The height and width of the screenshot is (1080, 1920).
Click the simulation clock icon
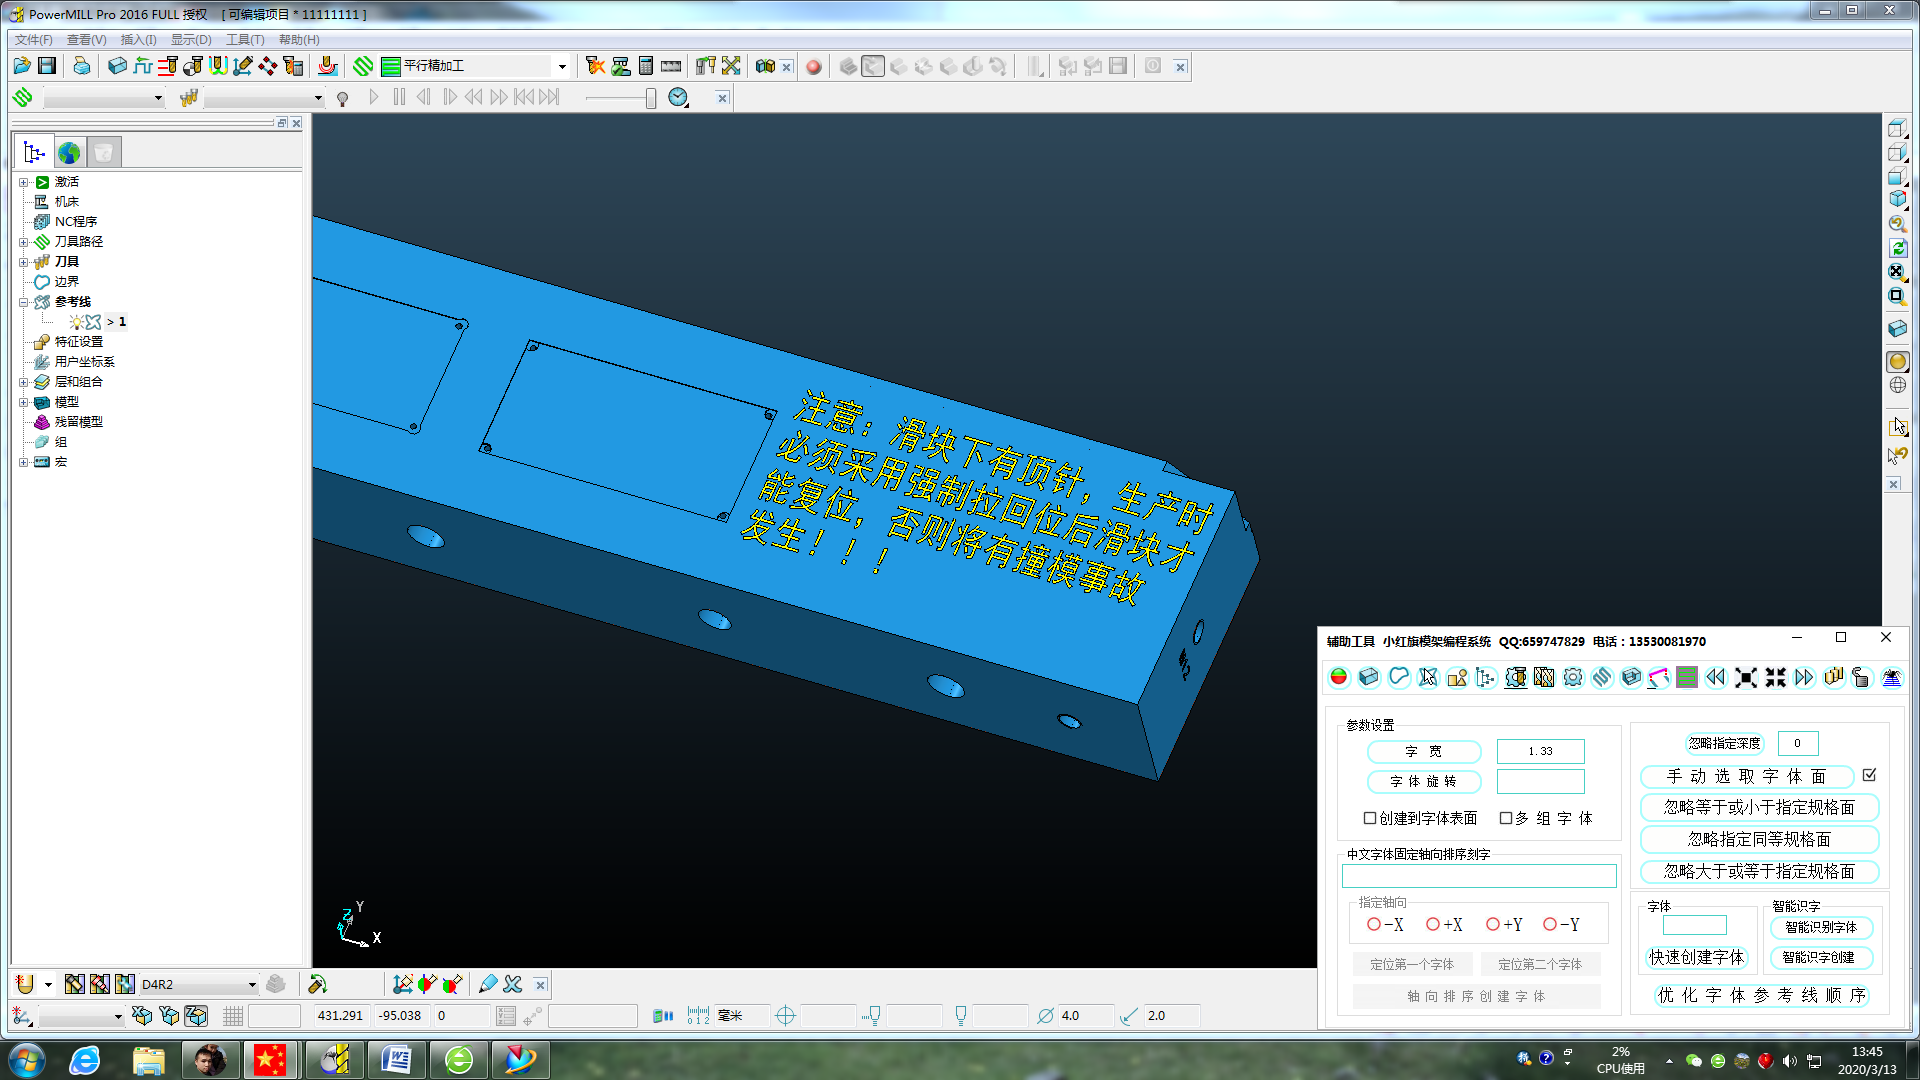pyautogui.click(x=678, y=97)
